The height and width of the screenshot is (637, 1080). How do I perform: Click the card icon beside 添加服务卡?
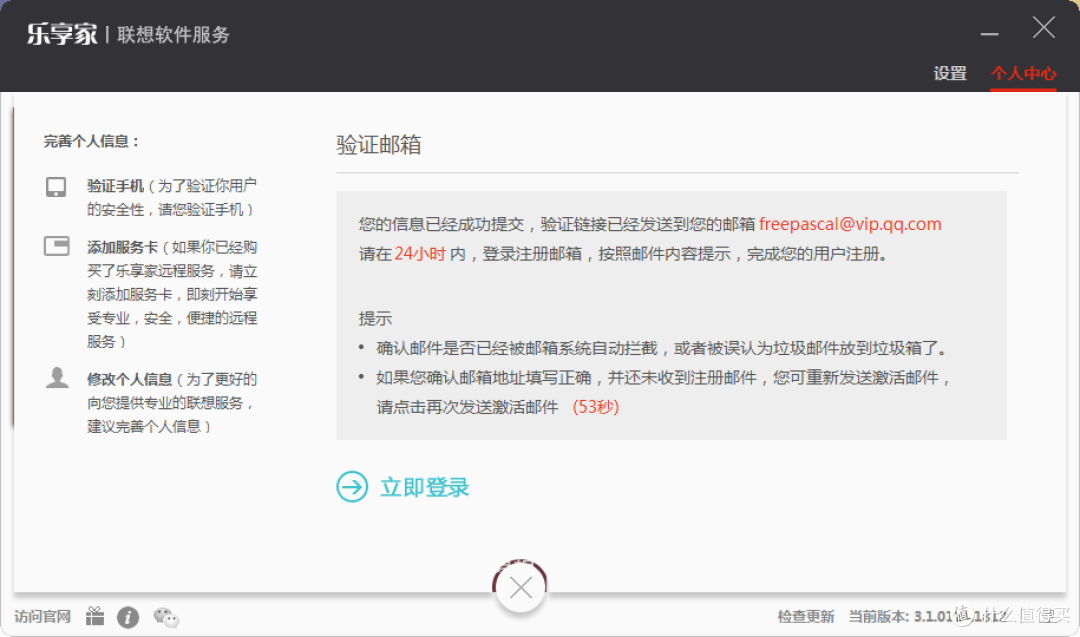pyautogui.click(x=56, y=246)
